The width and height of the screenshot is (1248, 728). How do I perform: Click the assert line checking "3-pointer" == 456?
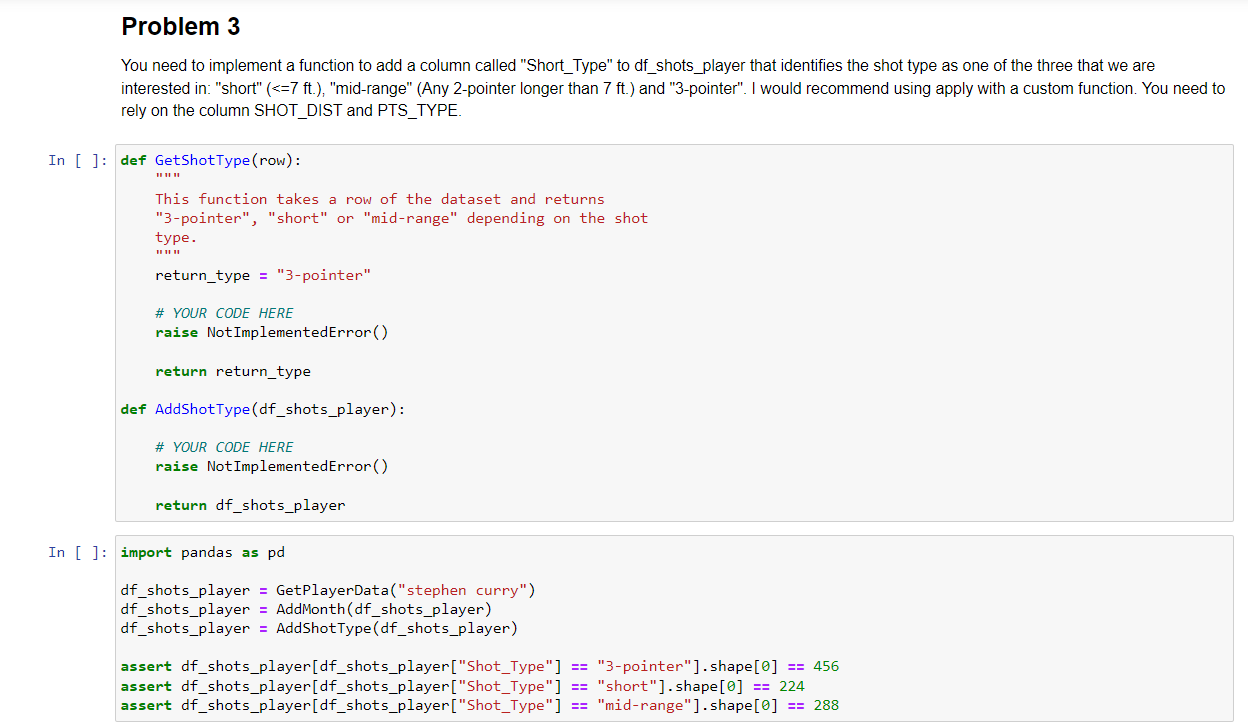point(480,666)
